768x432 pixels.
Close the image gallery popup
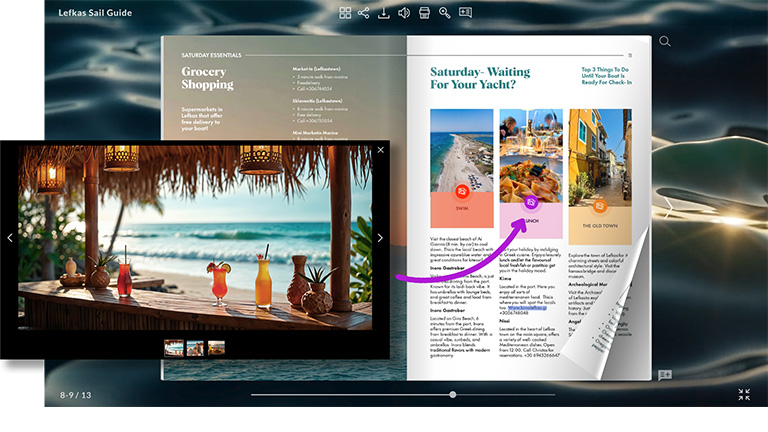(x=380, y=150)
